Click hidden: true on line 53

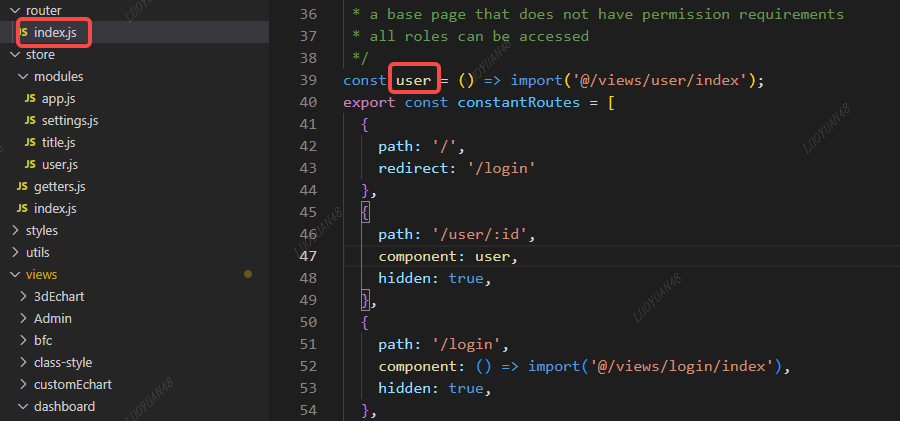[435, 388]
